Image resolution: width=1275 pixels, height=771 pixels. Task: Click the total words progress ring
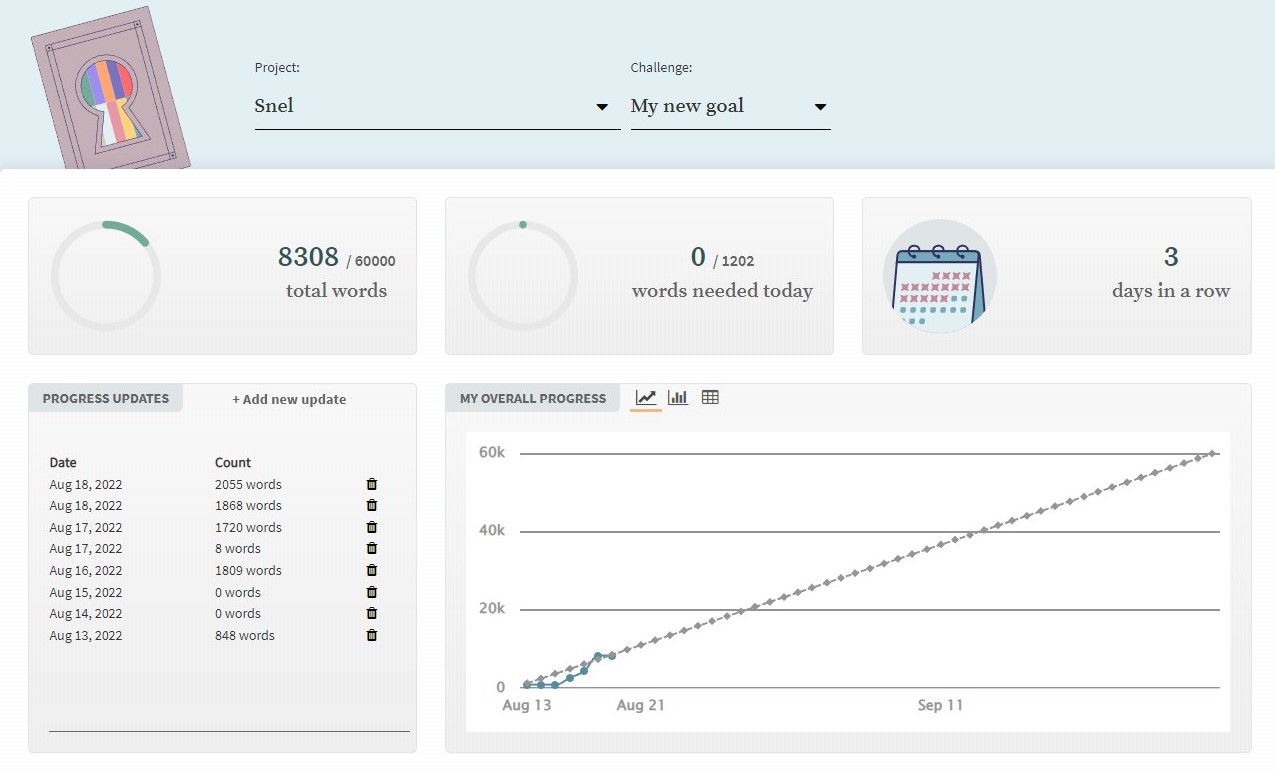(x=106, y=276)
